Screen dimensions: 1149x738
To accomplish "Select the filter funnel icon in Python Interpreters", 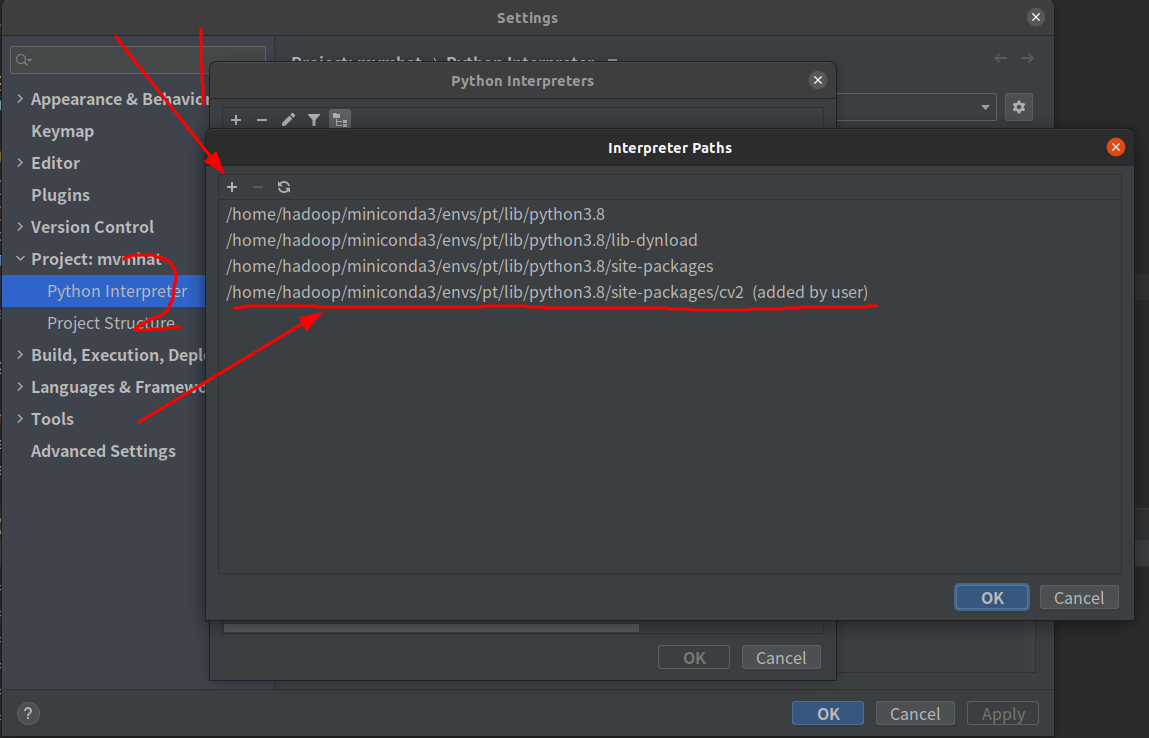I will coord(314,120).
